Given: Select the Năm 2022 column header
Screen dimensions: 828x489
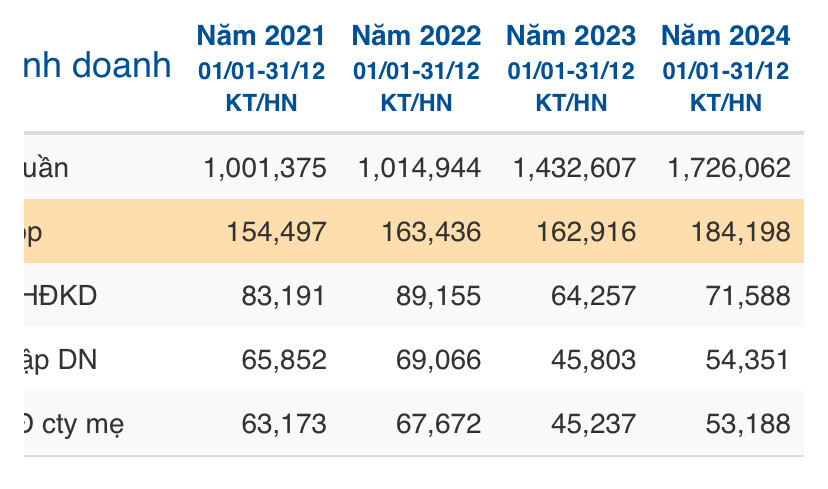Looking at the screenshot, I should pos(416,37).
